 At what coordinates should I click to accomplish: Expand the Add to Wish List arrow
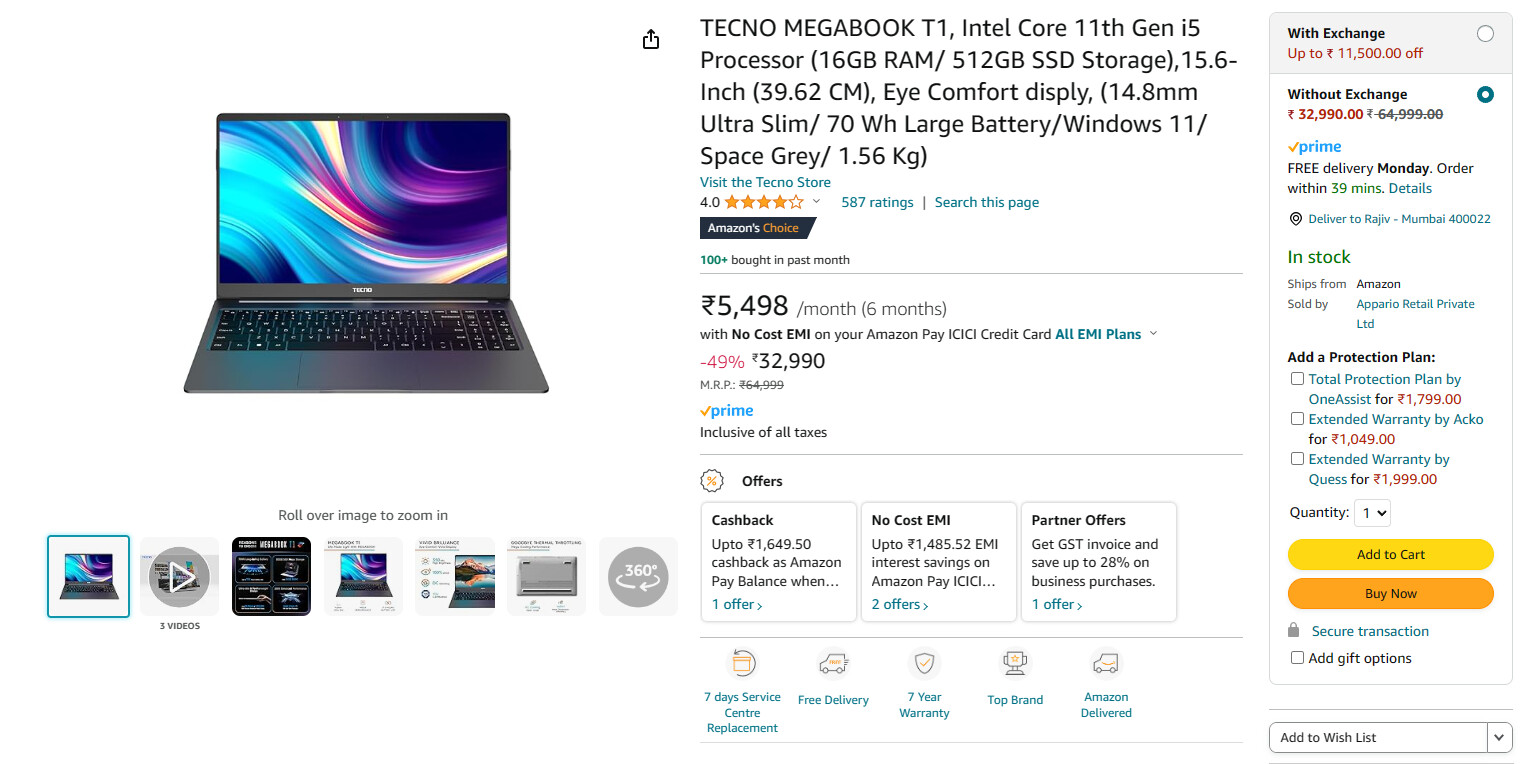1499,737
